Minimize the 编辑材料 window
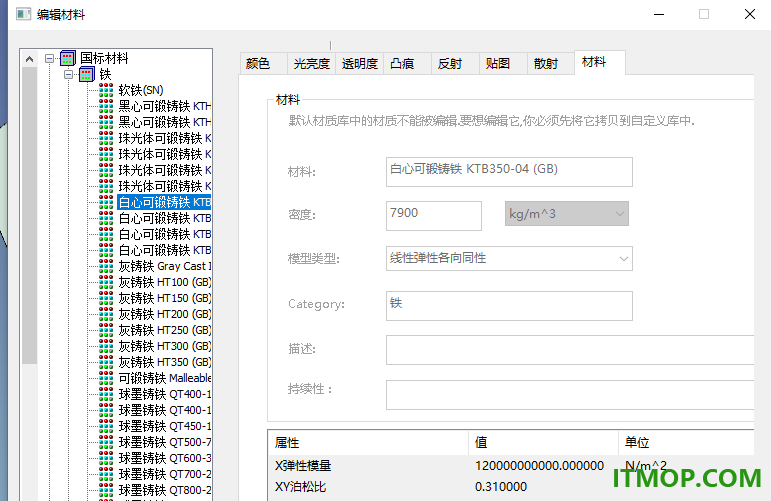Screen dimensions: 771x501 coord(659,14)
